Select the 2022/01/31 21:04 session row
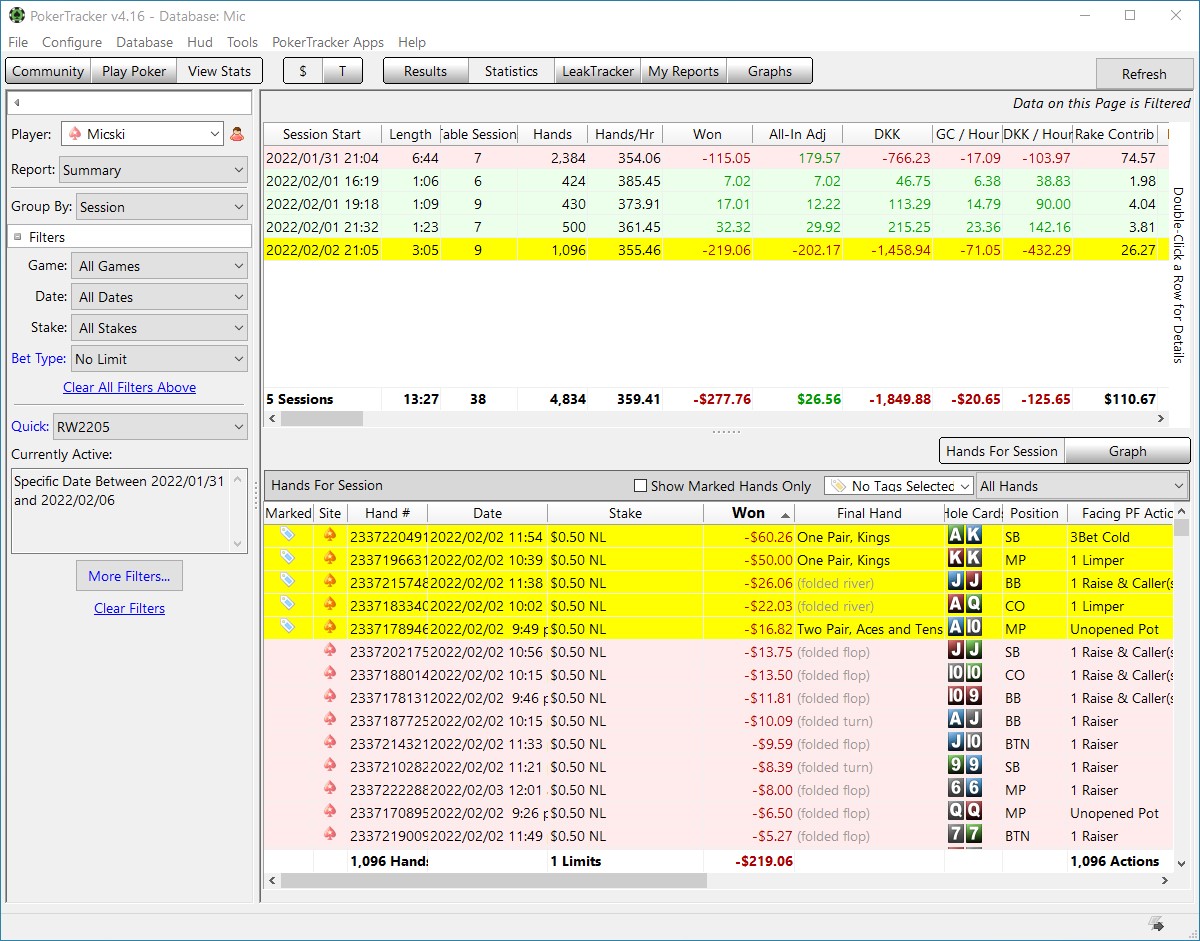This screenshot has width=1200, height=941. [715, 158]
